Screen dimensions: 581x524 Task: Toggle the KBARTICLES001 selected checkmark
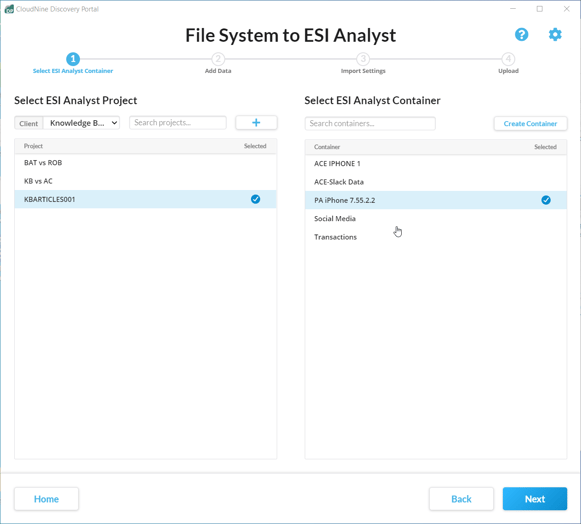255,199
